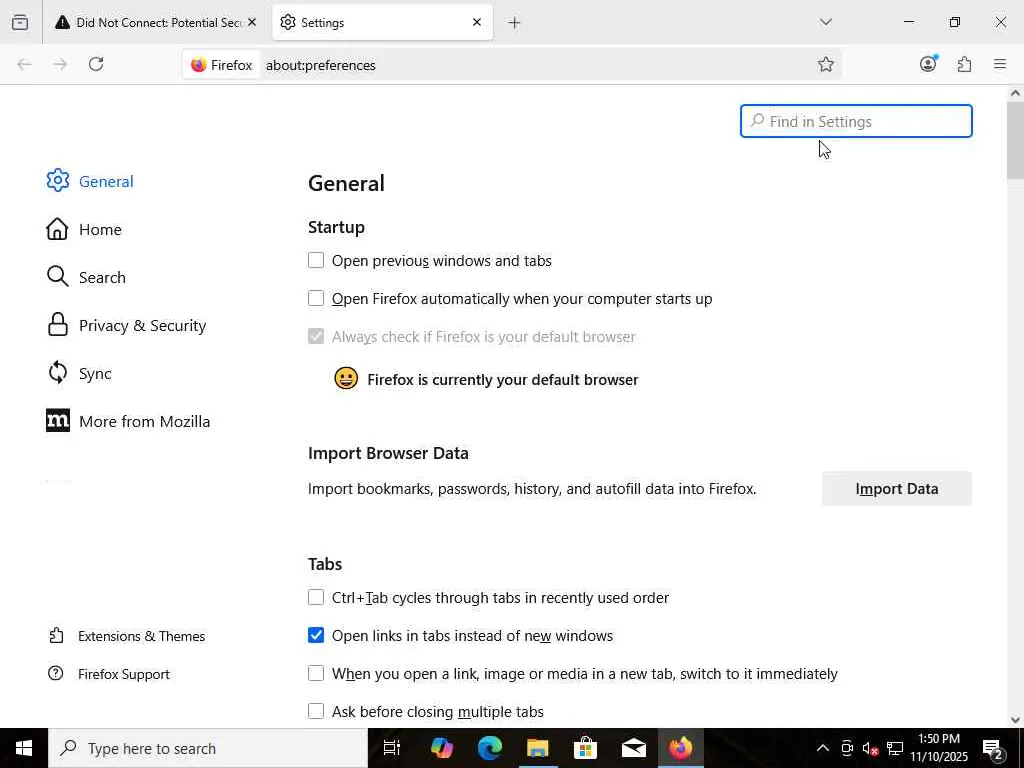Screen dimensions: 1024x768
Task: Open the Firefox account icon
Action: pos(928,65)
